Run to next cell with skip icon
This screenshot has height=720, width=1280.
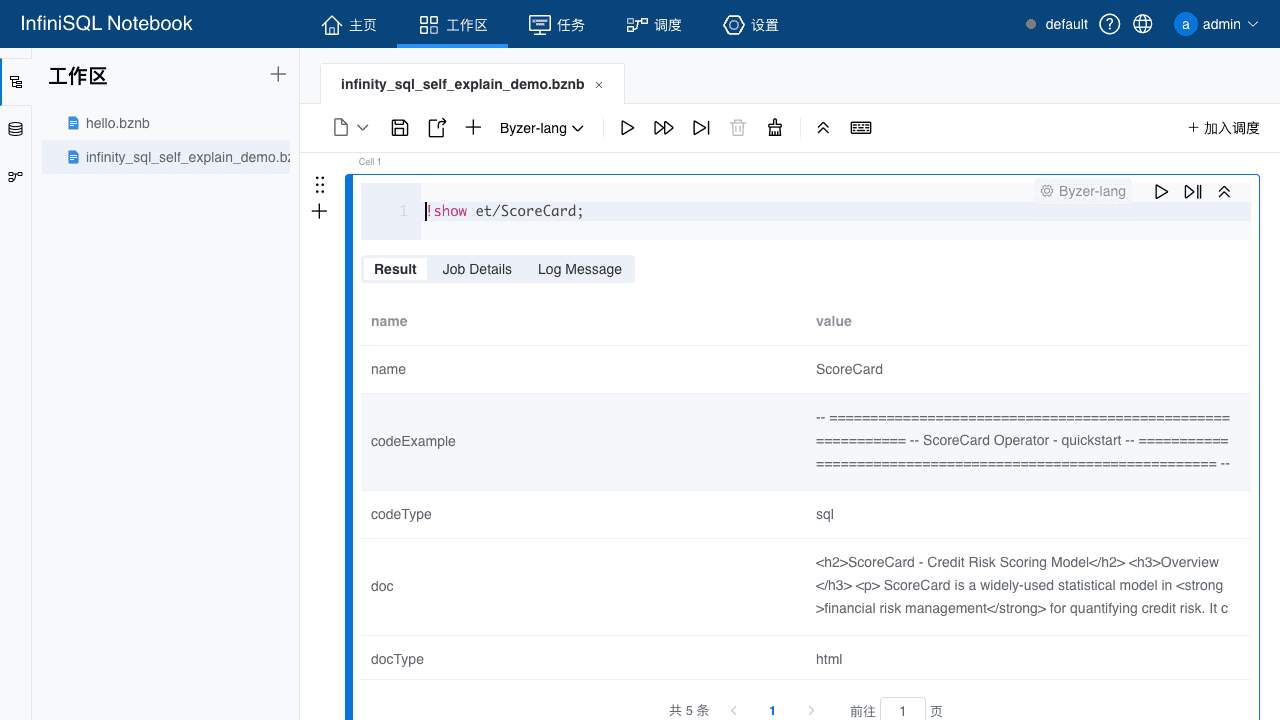701,128
